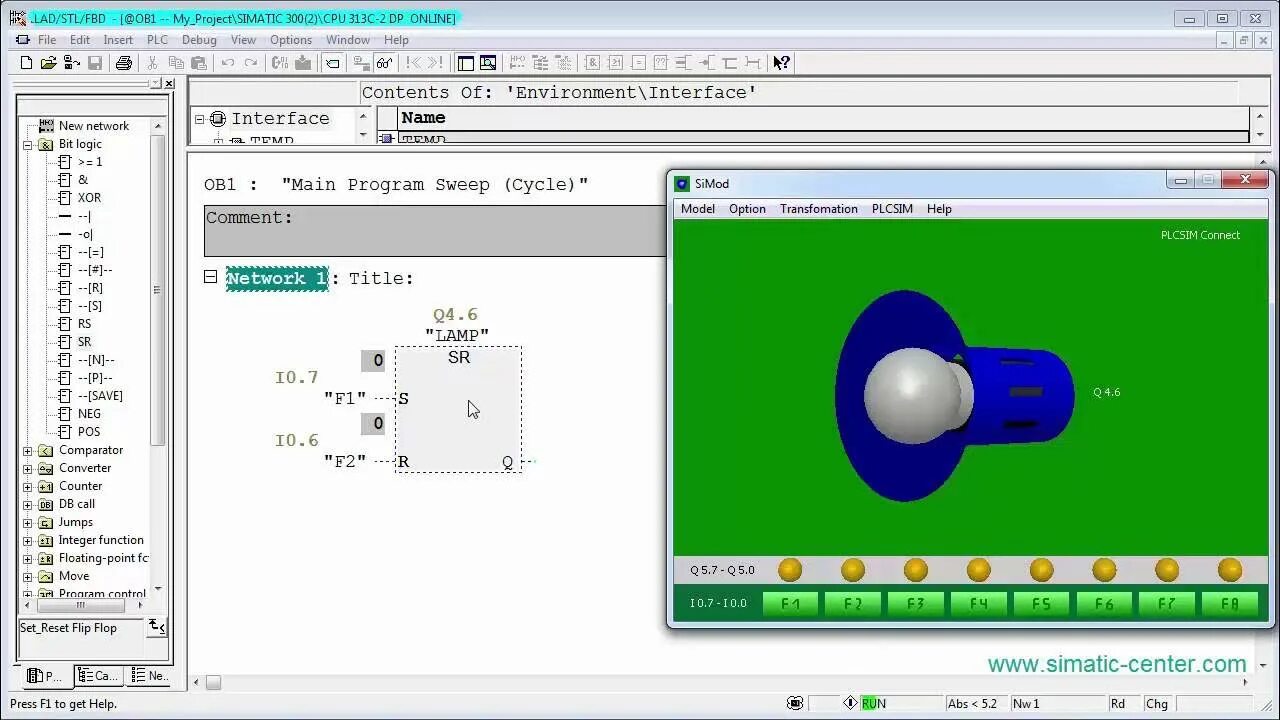Toggle the F3 input button in SiMod
The height and width of the screenshot is (720, 1280).
point(916,604)
